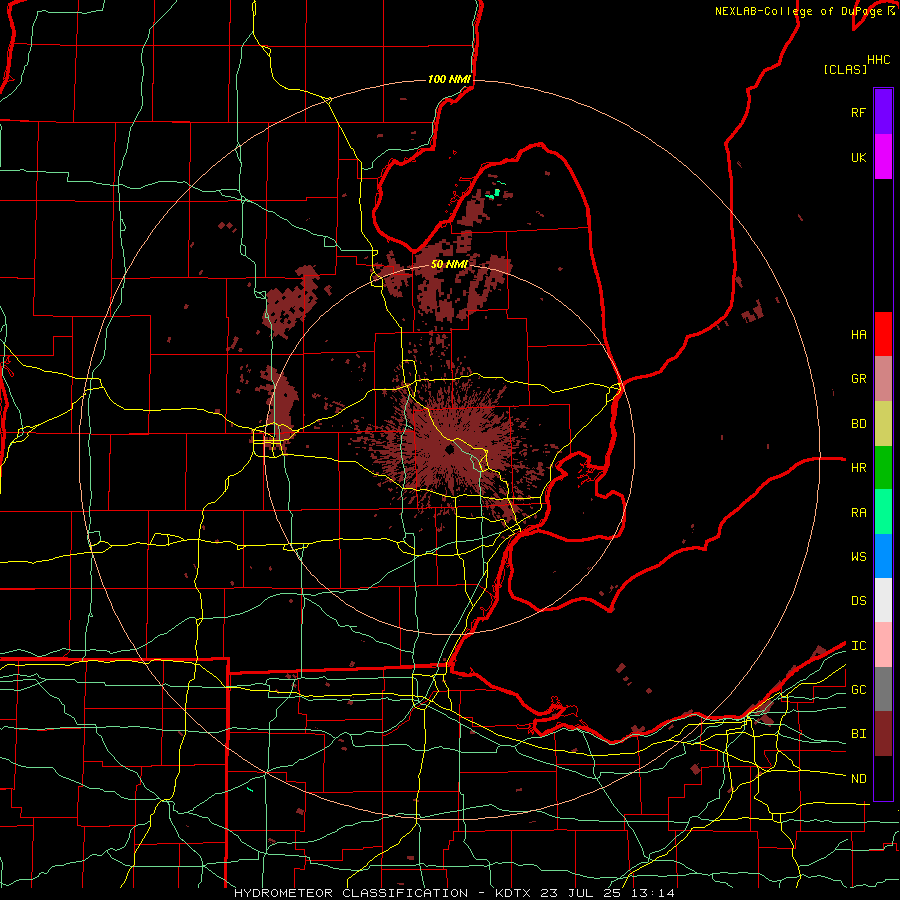900x900 pixels.
Task: Click the [CLAS] units label
Action: pos(845,69)
